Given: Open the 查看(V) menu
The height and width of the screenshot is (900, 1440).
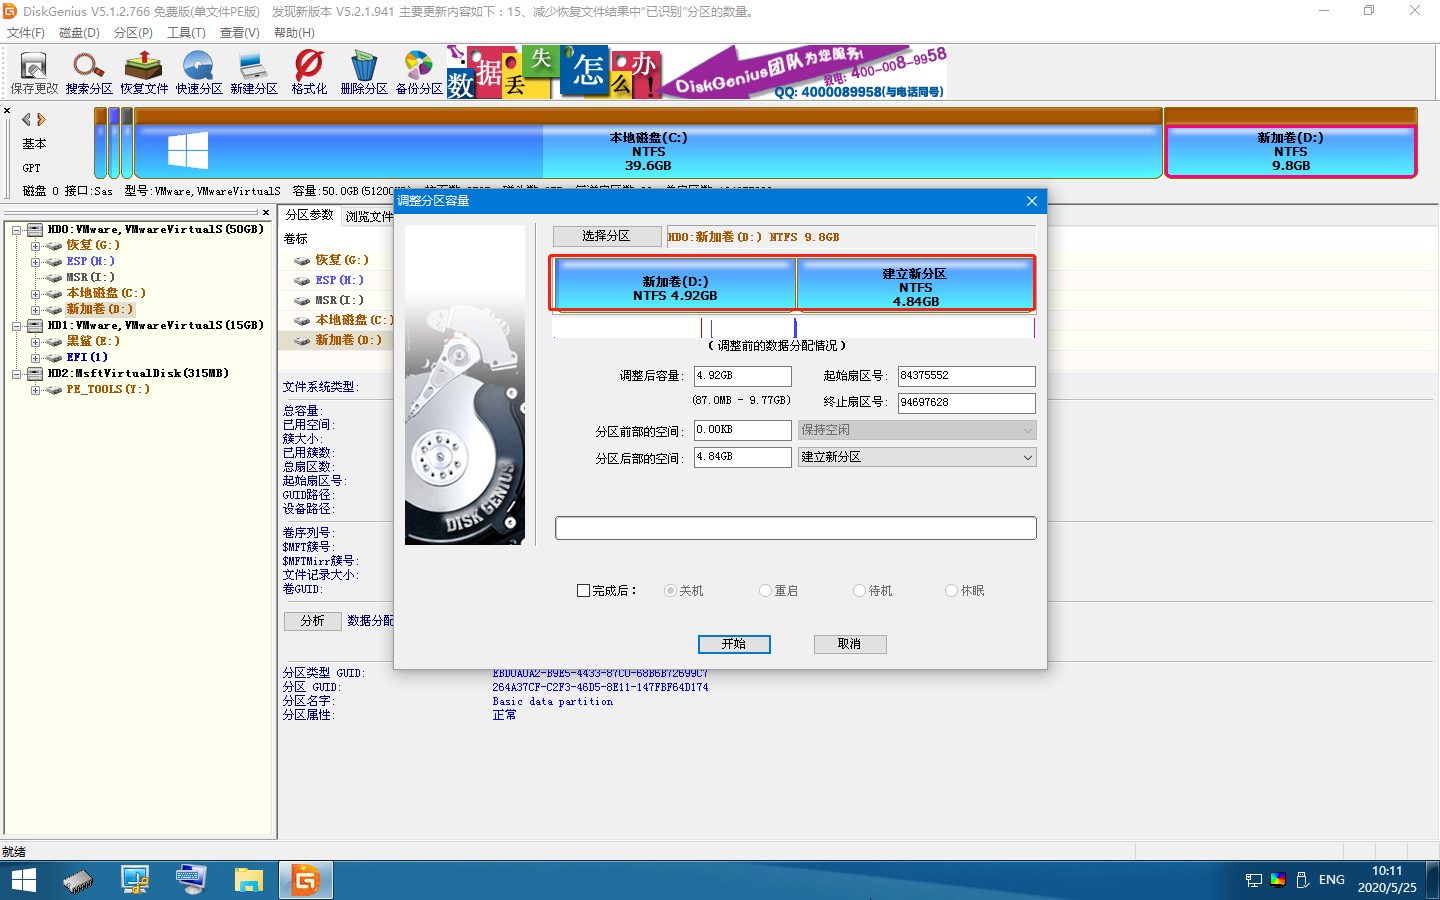Looking at the screenshot, I should 240,33.
